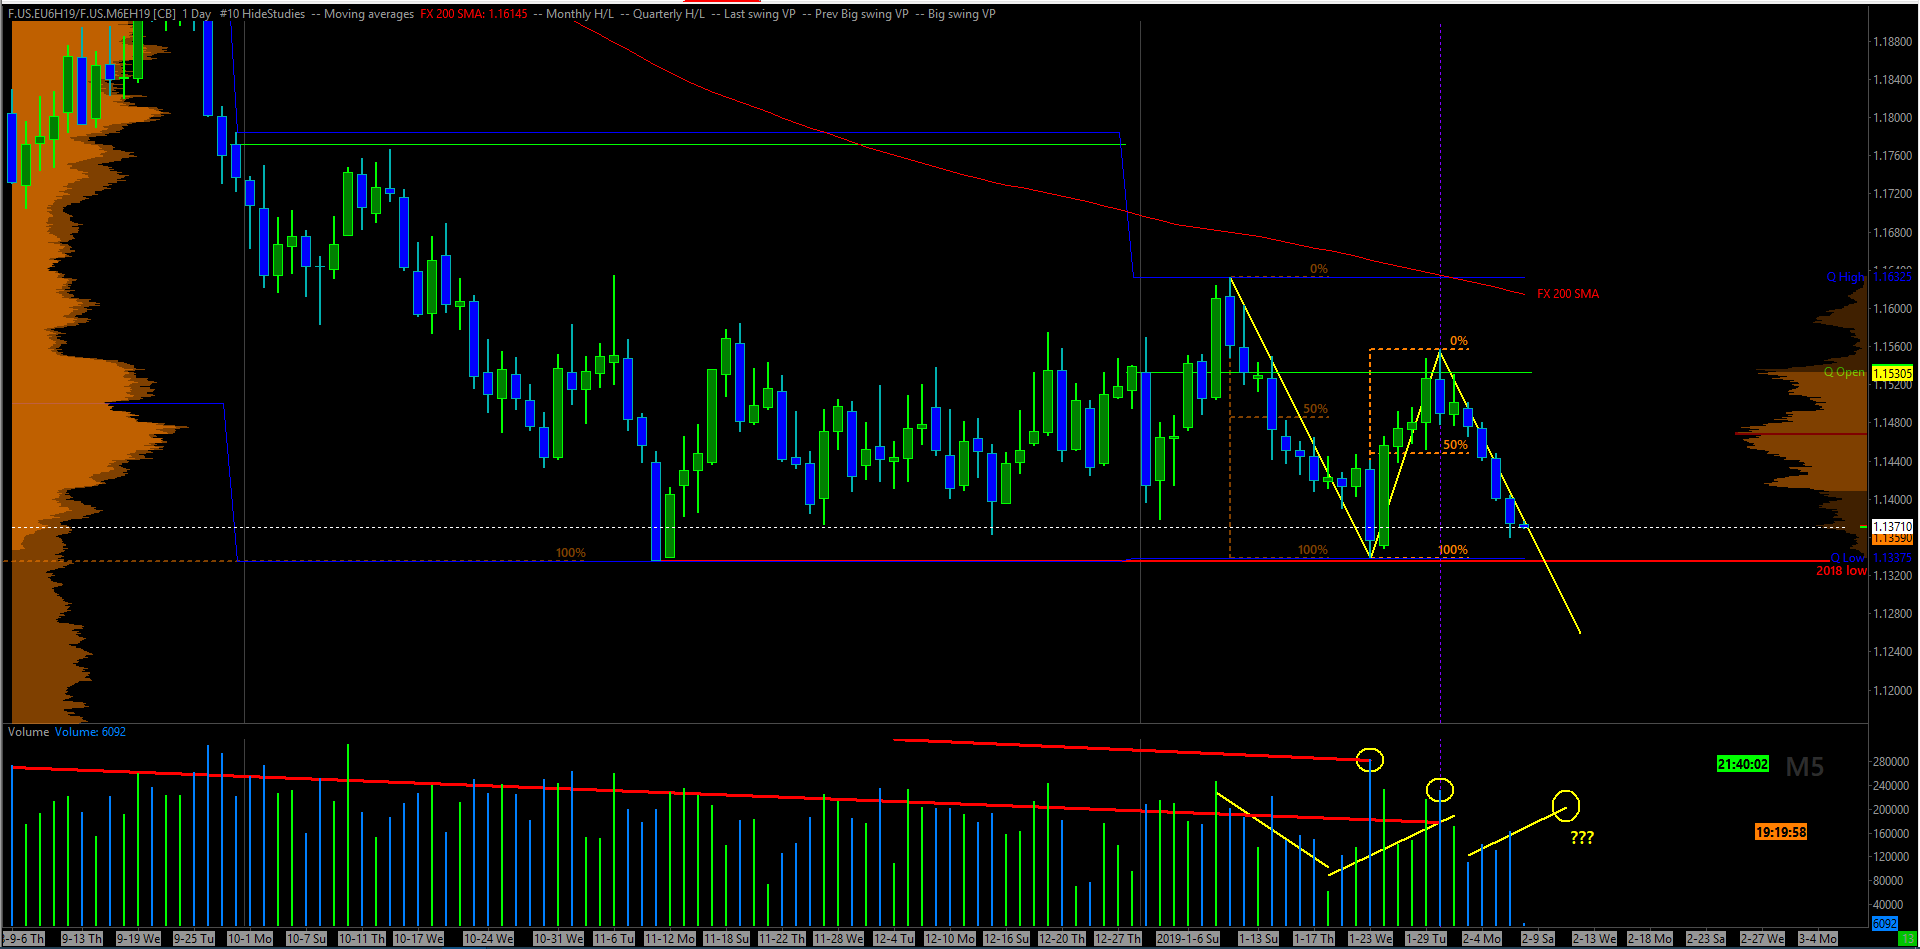Click the orange '0%' retracement label at swing top
Image resolution: width=1920 pixels, height=949 pixels.
click(x=1459, y=341)
